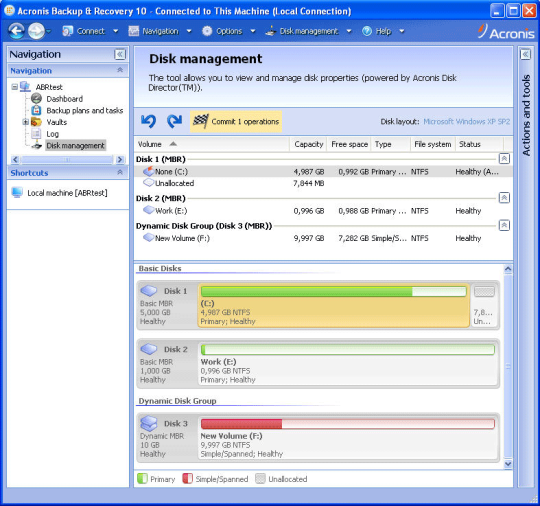Click the Help question mark icon

(367, 31)
